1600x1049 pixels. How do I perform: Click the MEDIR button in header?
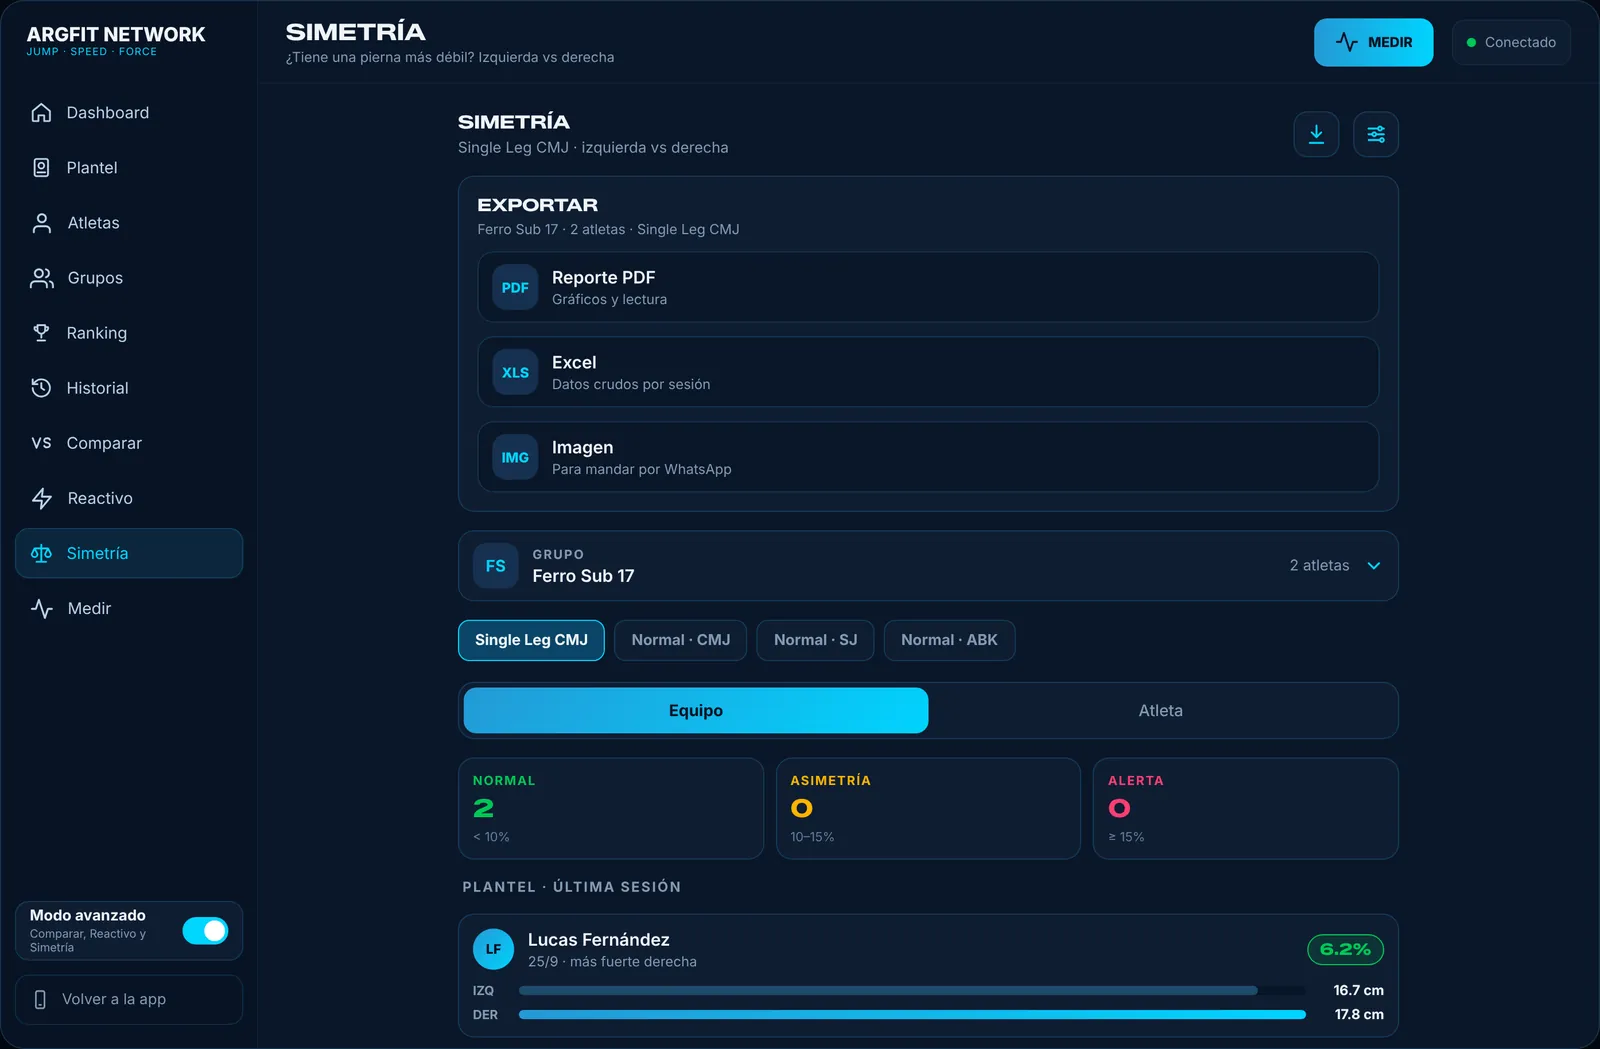tap(1373, 42)
